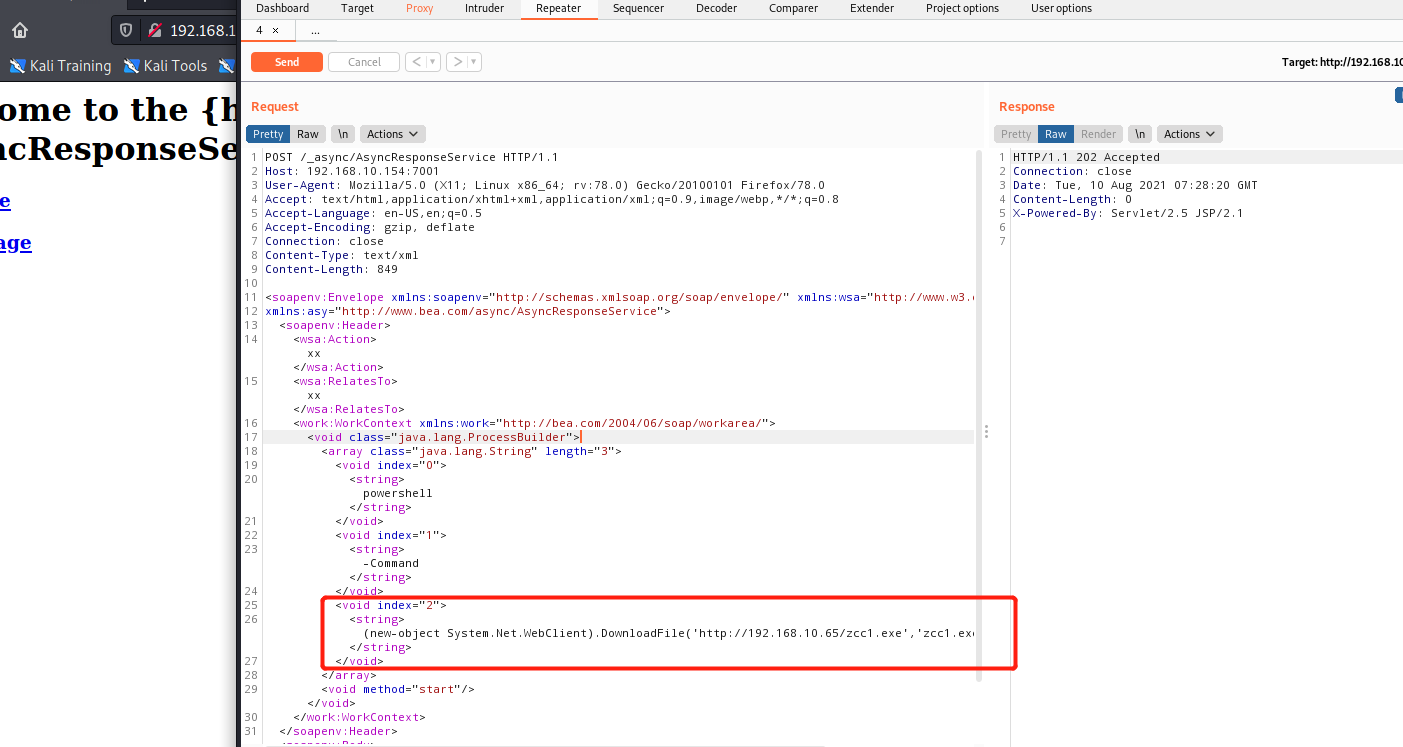
Task: Click the response Date header line
Action: pyautogui.click(x=1135, y=185)
